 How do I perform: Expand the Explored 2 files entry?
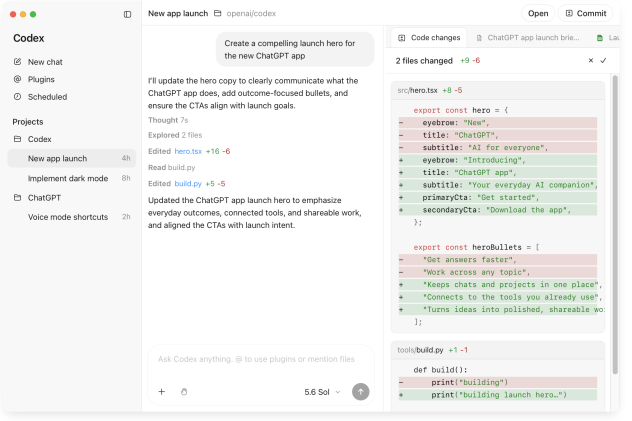pyautogui.click(x=175, y=135)
